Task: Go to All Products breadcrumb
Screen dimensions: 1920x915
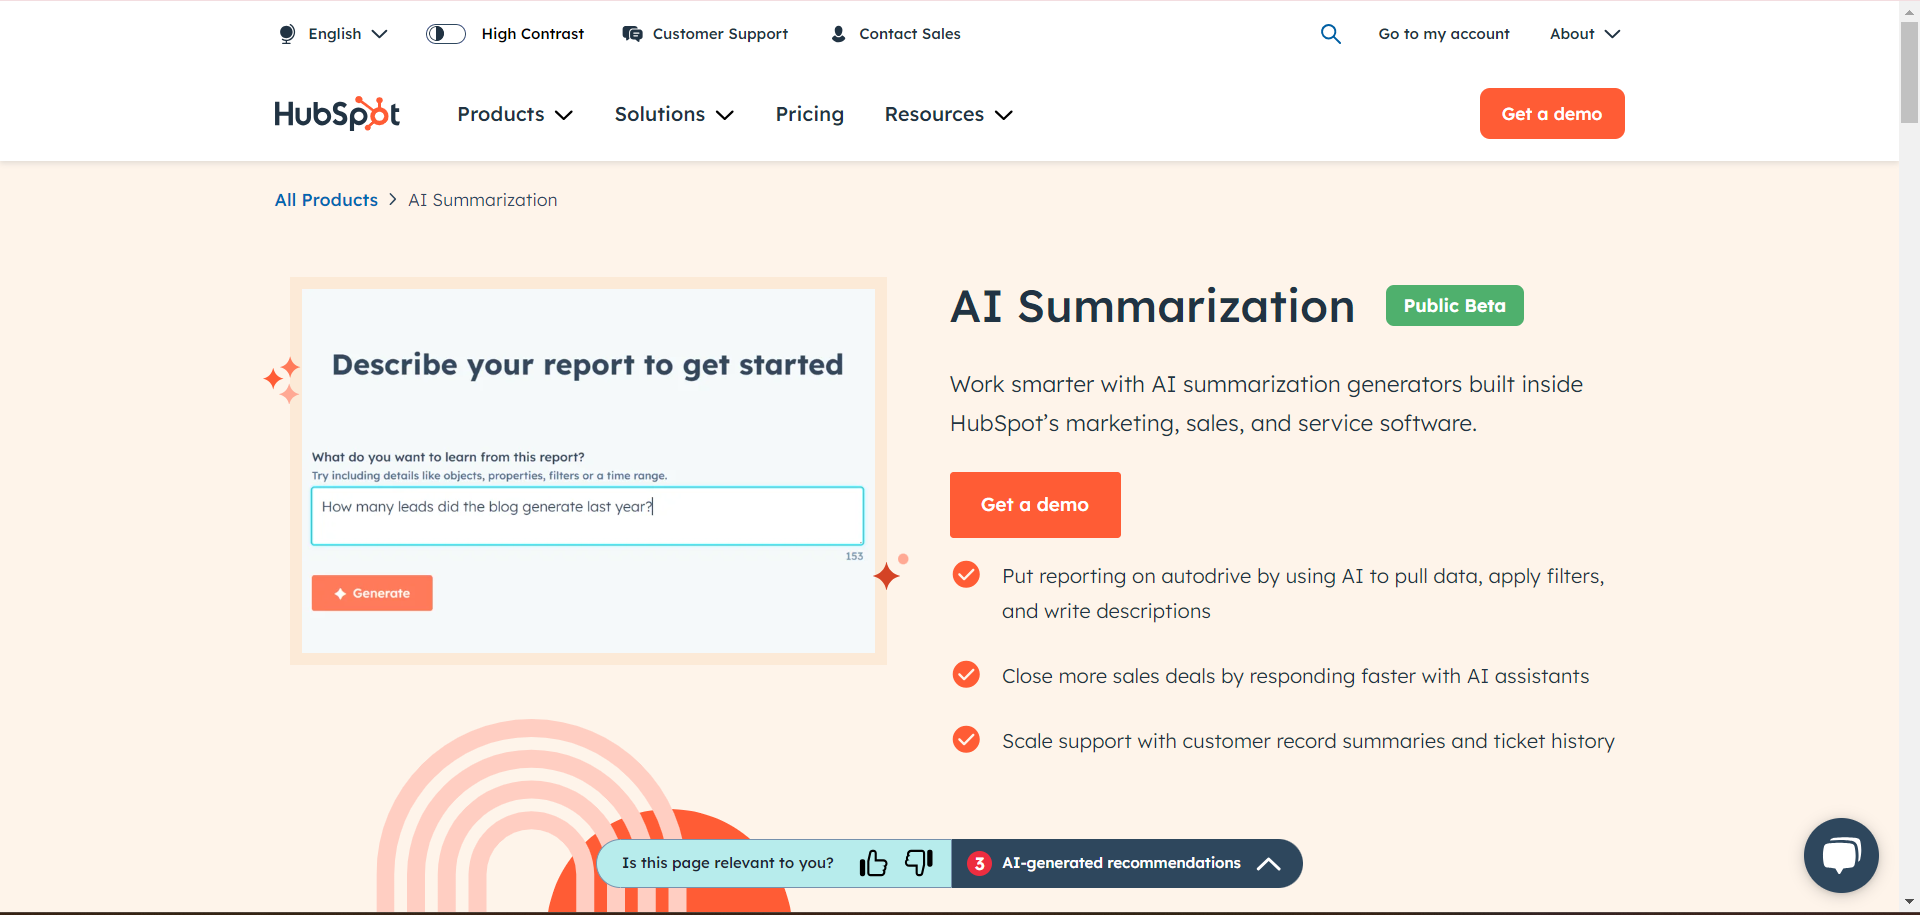Action: 326,200
